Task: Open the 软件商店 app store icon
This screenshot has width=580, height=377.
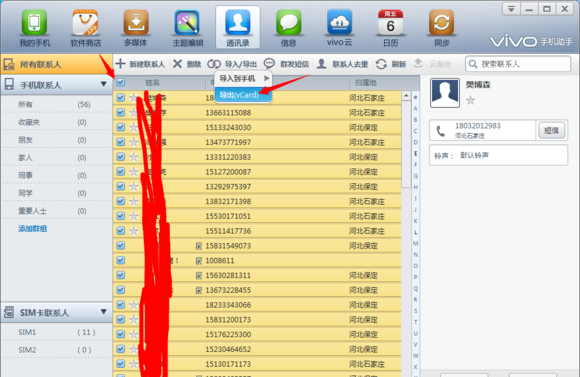Action: point(85,23)
